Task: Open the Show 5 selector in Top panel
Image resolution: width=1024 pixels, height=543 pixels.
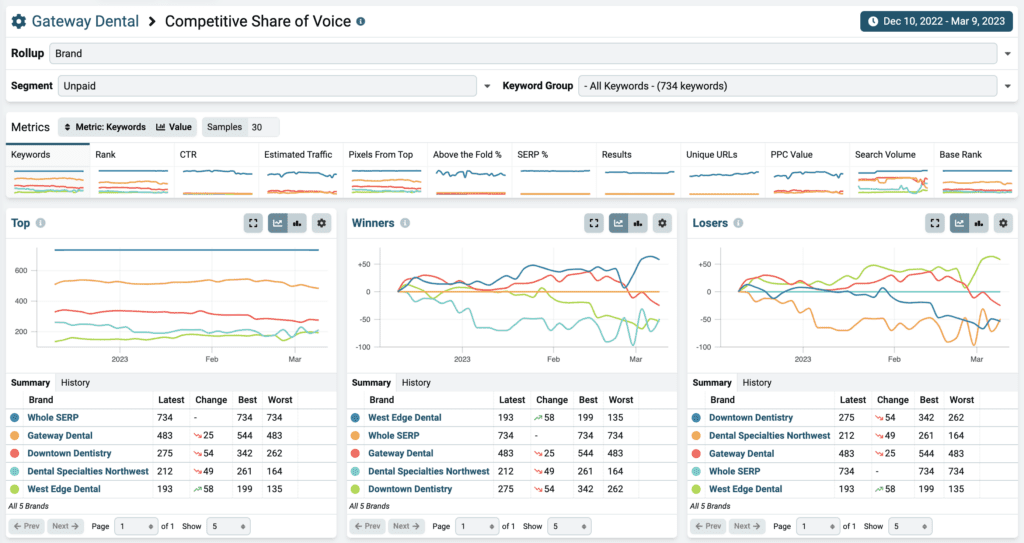Action: tap(228, 526)
